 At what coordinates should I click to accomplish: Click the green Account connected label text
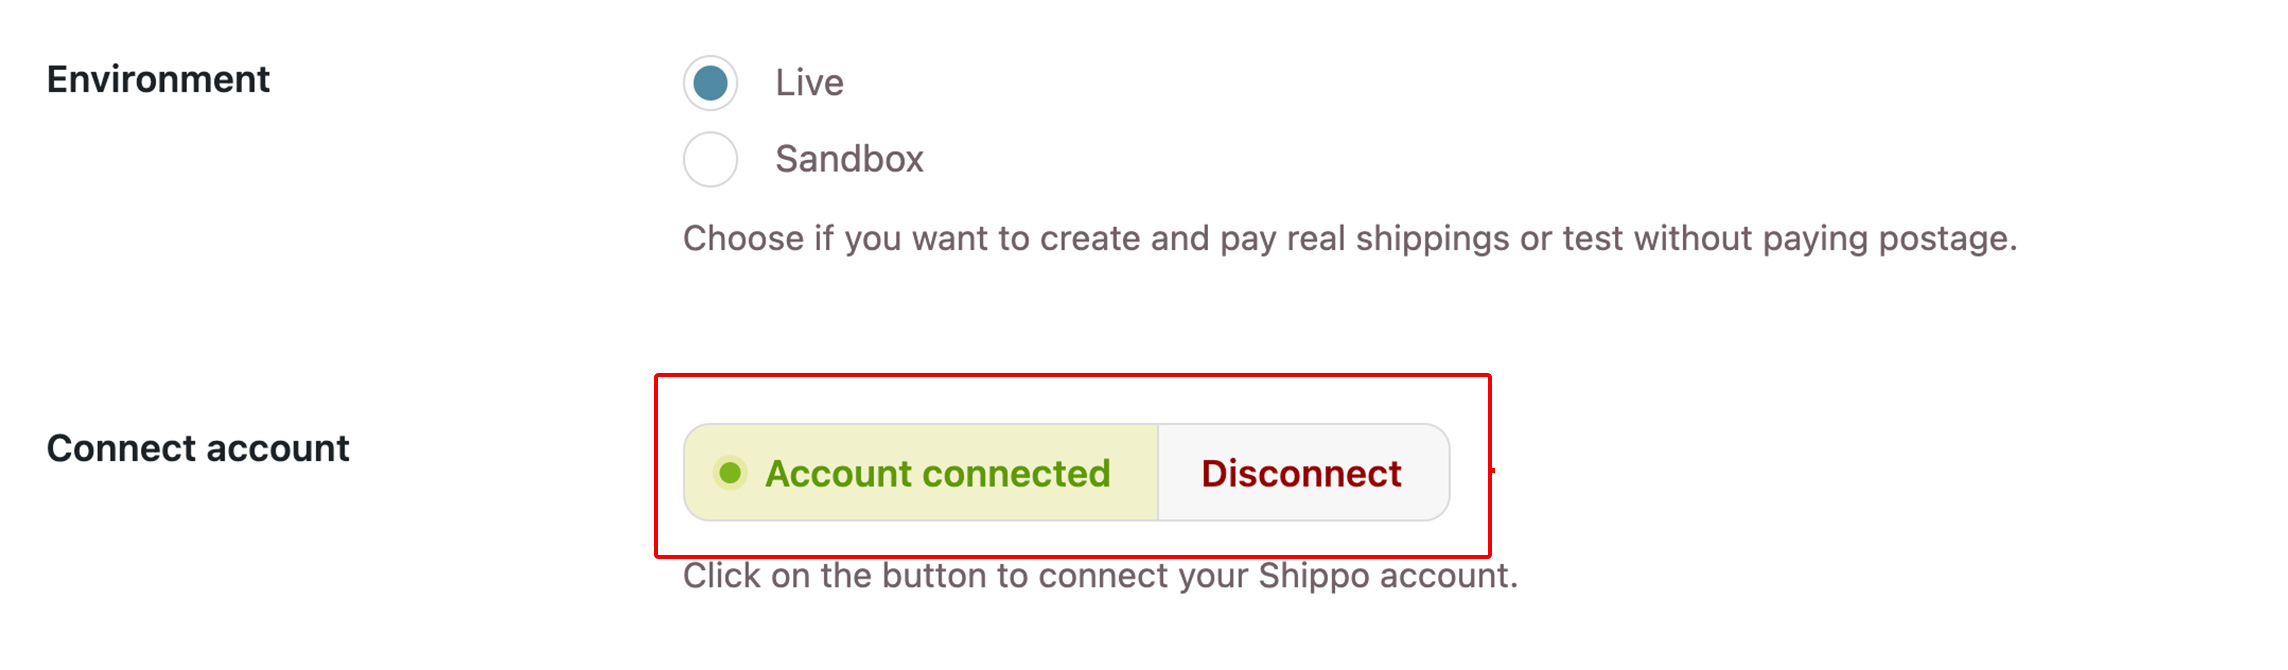[x=938, y=472]
